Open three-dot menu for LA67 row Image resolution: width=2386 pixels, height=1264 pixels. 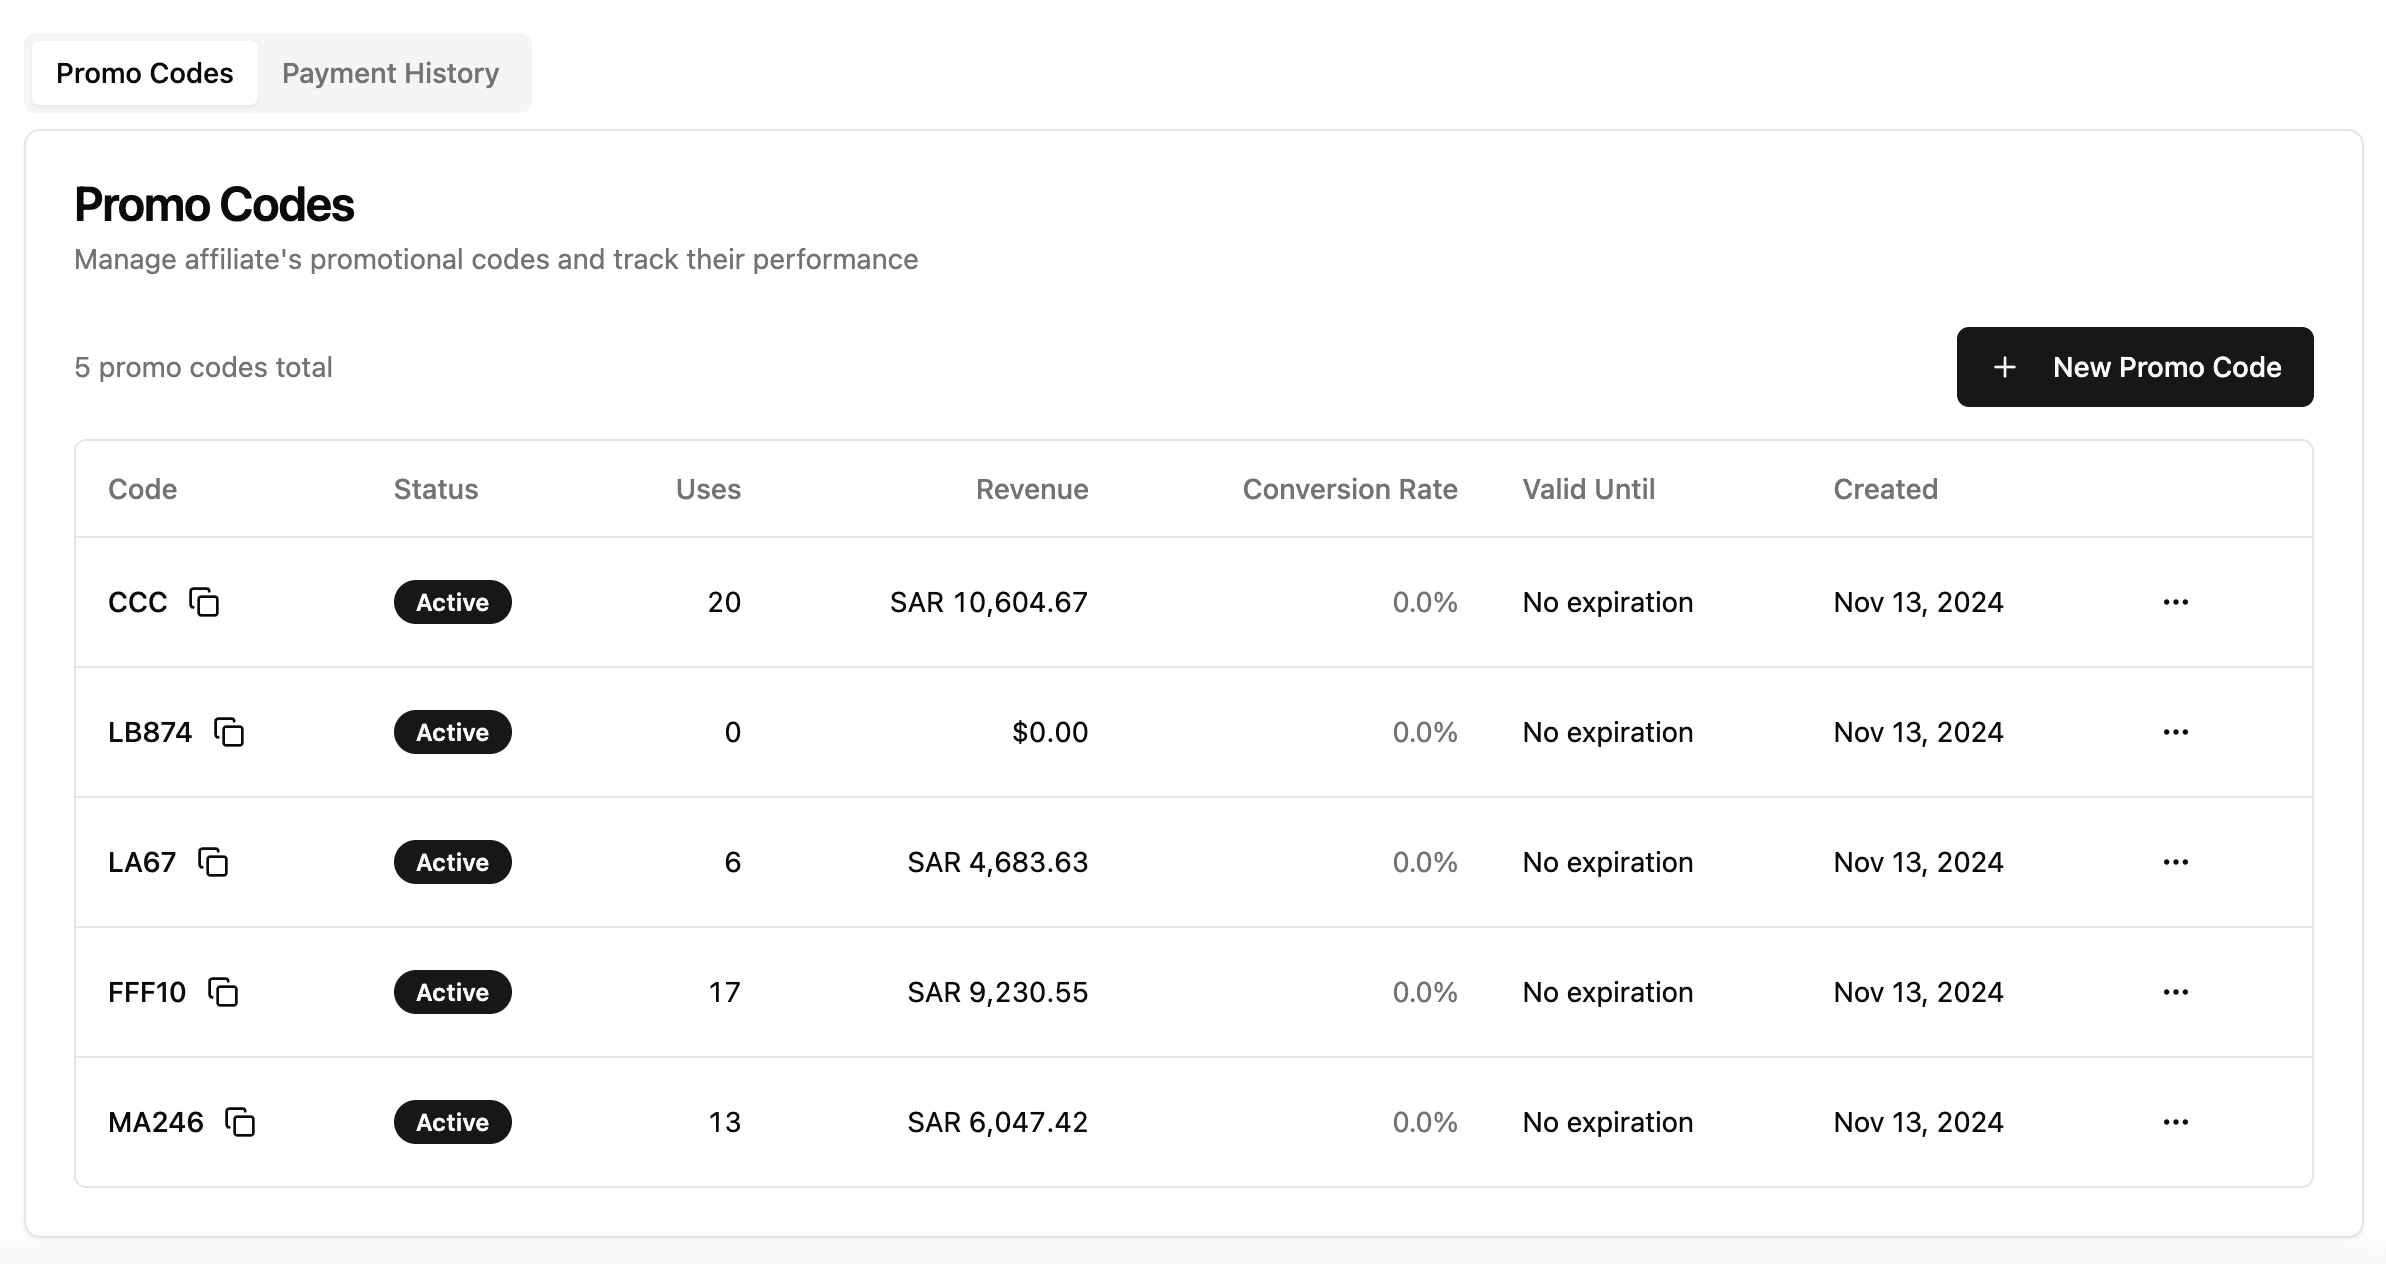2175,862
